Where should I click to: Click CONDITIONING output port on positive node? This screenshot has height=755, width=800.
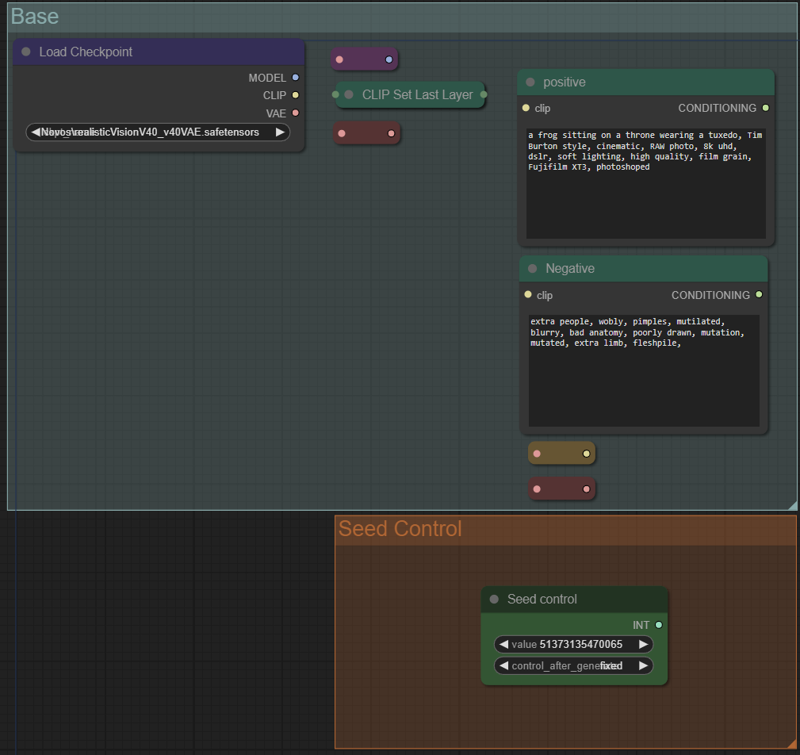(765, 108)
